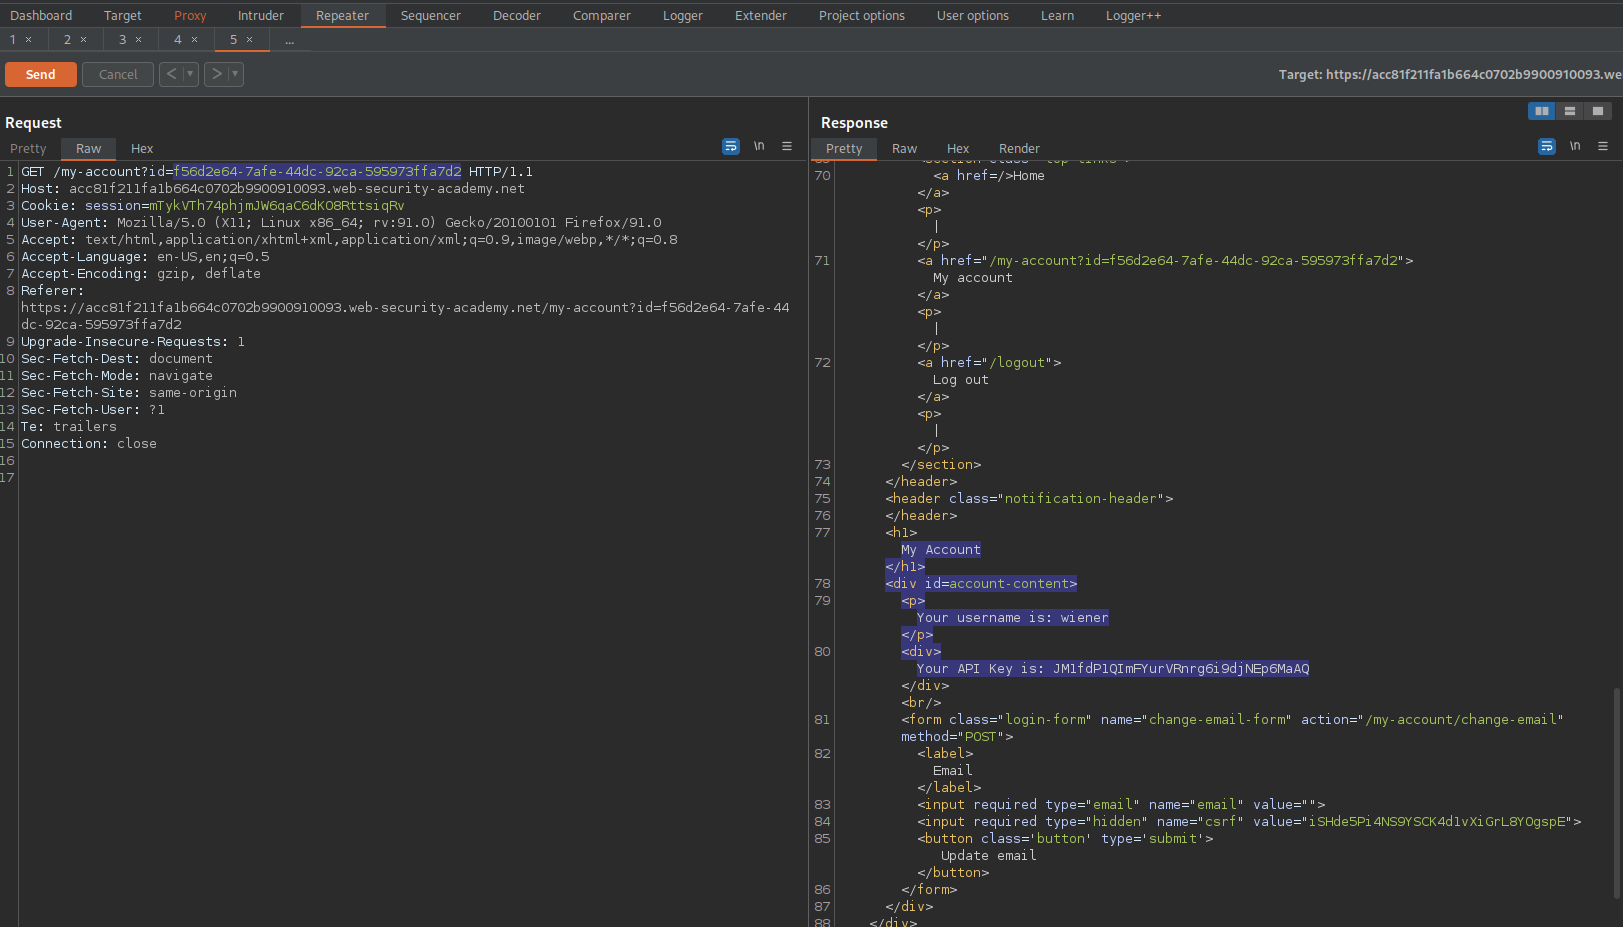Close Repeater tab 5

click(x=250, y=40)
